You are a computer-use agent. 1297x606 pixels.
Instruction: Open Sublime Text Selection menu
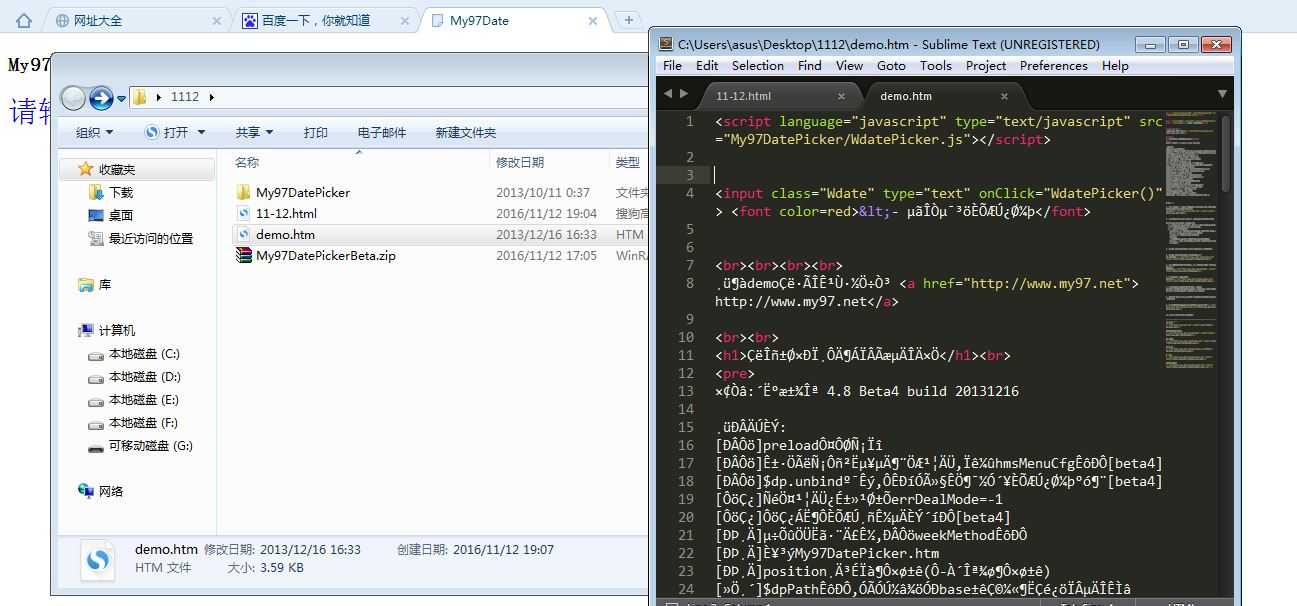pyautogui.click(x=758, y=65)
